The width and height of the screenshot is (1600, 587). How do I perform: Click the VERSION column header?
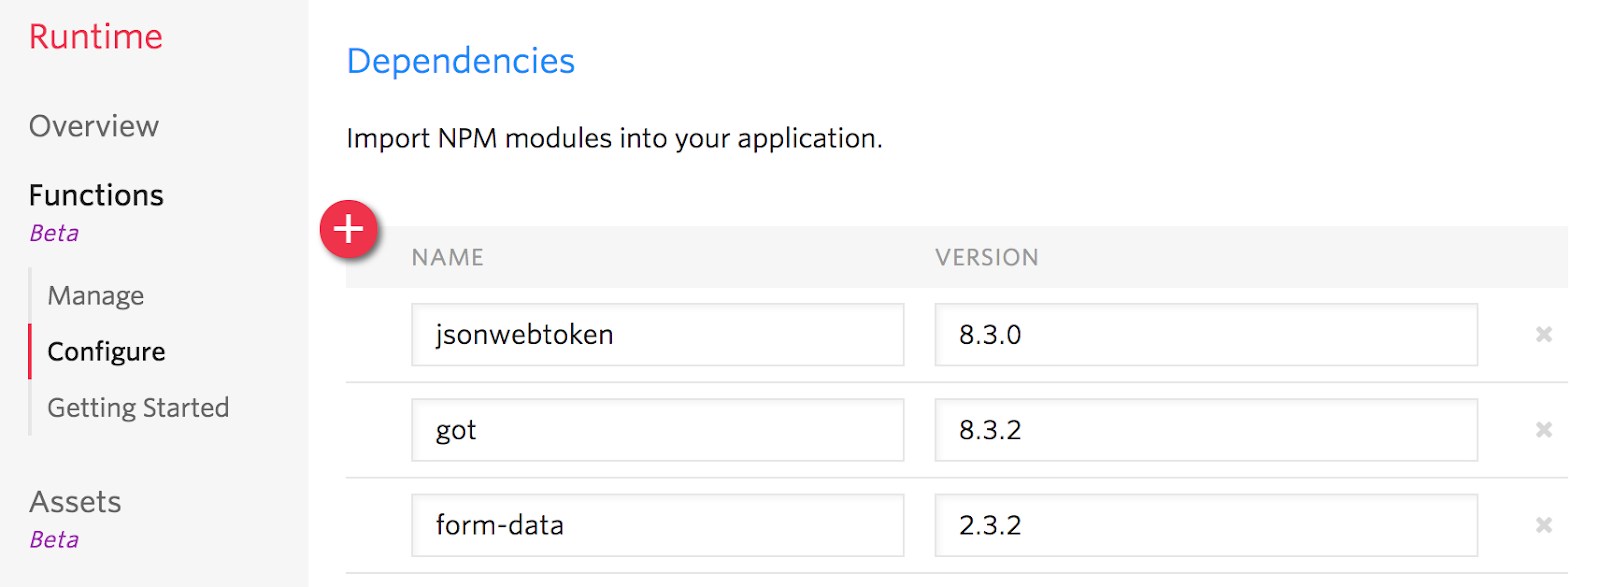click(987, 258)
